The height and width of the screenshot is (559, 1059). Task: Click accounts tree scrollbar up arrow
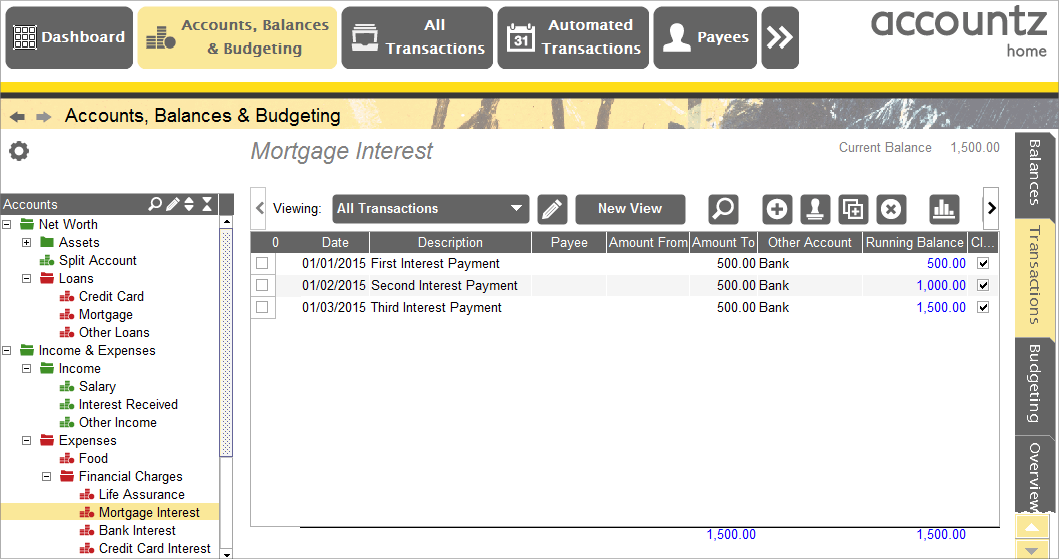point(227,221)
